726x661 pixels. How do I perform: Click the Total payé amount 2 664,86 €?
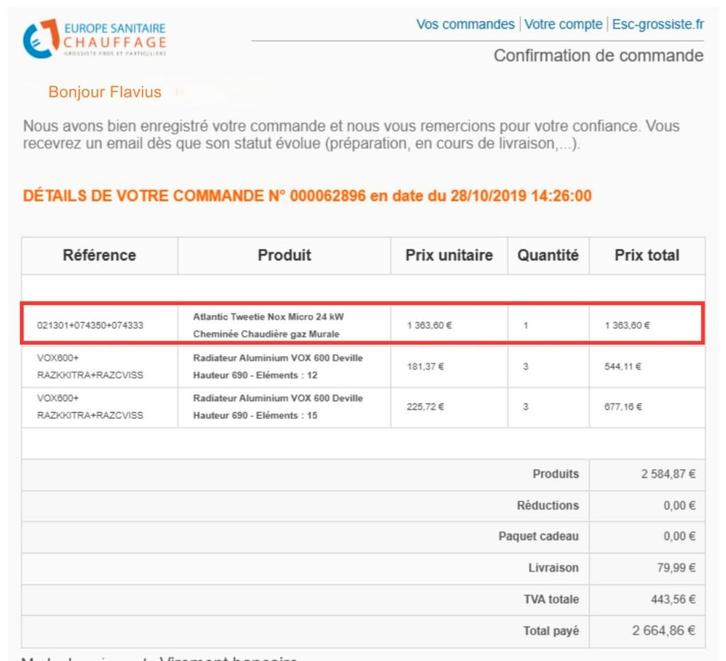[663, 631]
